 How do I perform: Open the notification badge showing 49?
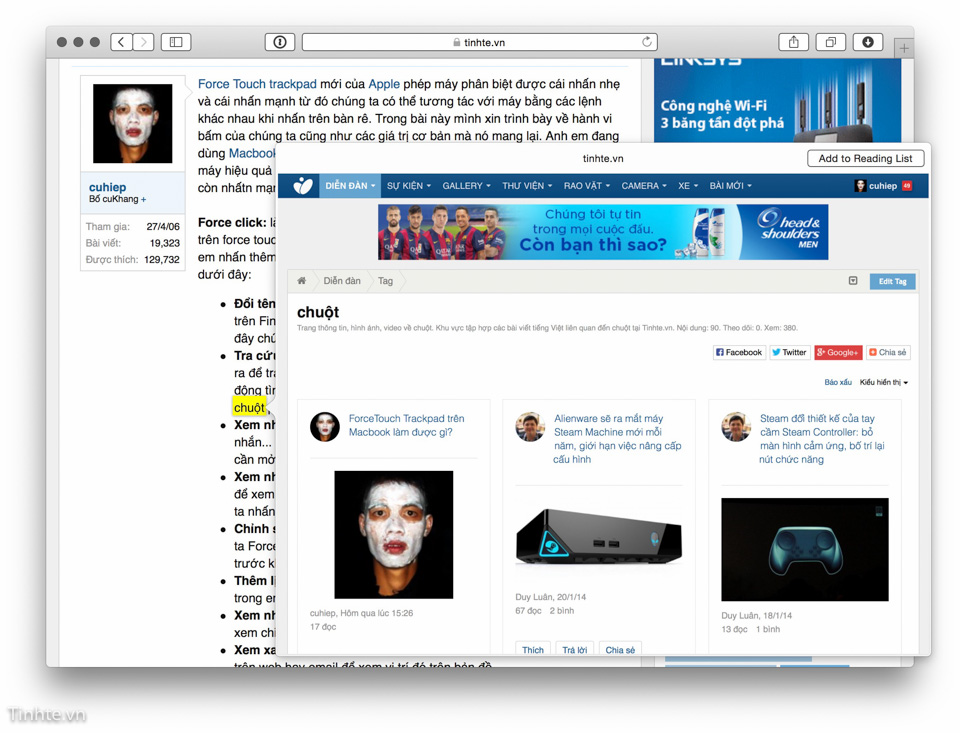[x=907, y=186]
